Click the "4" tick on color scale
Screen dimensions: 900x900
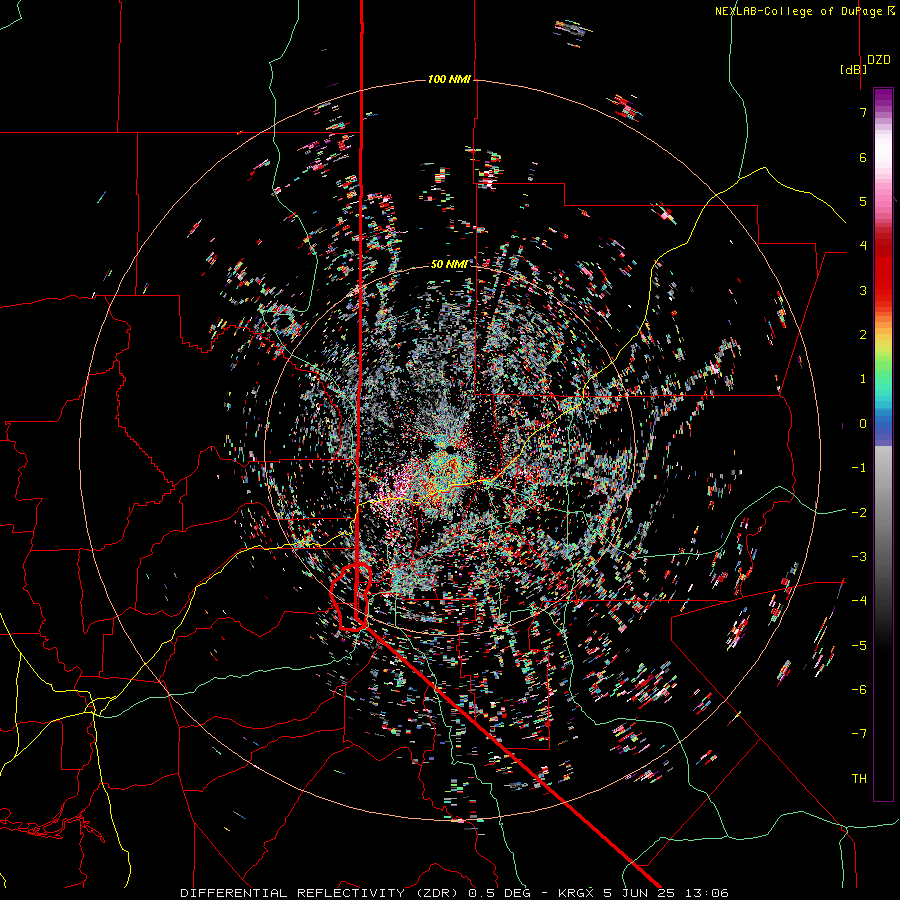pyautogui.click(x=863, y=246)
